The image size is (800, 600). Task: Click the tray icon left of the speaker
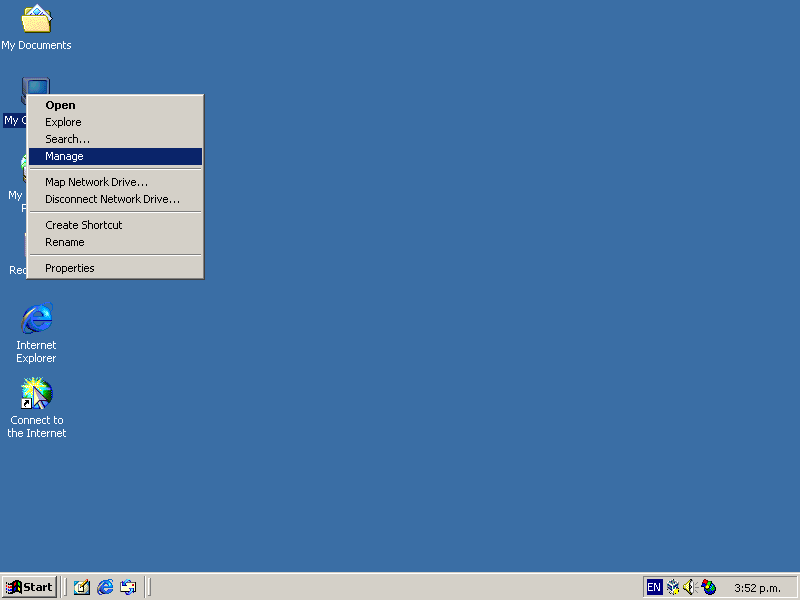[x=673, y=587]
